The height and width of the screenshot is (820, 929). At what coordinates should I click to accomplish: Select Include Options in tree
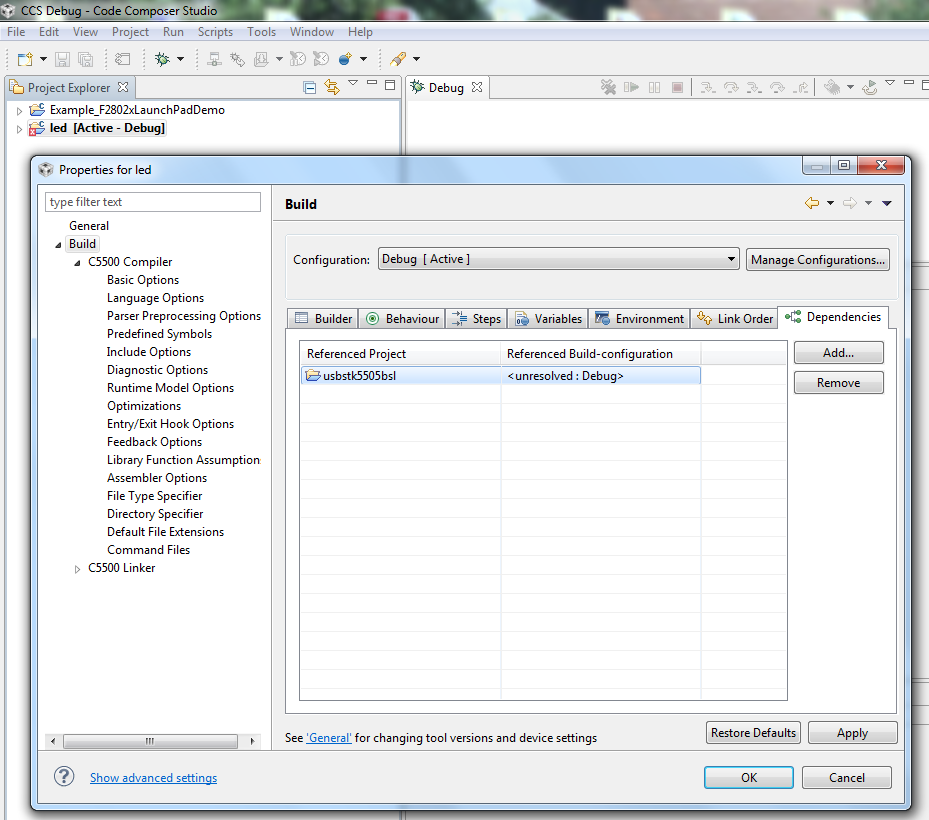tap(149, 352)
